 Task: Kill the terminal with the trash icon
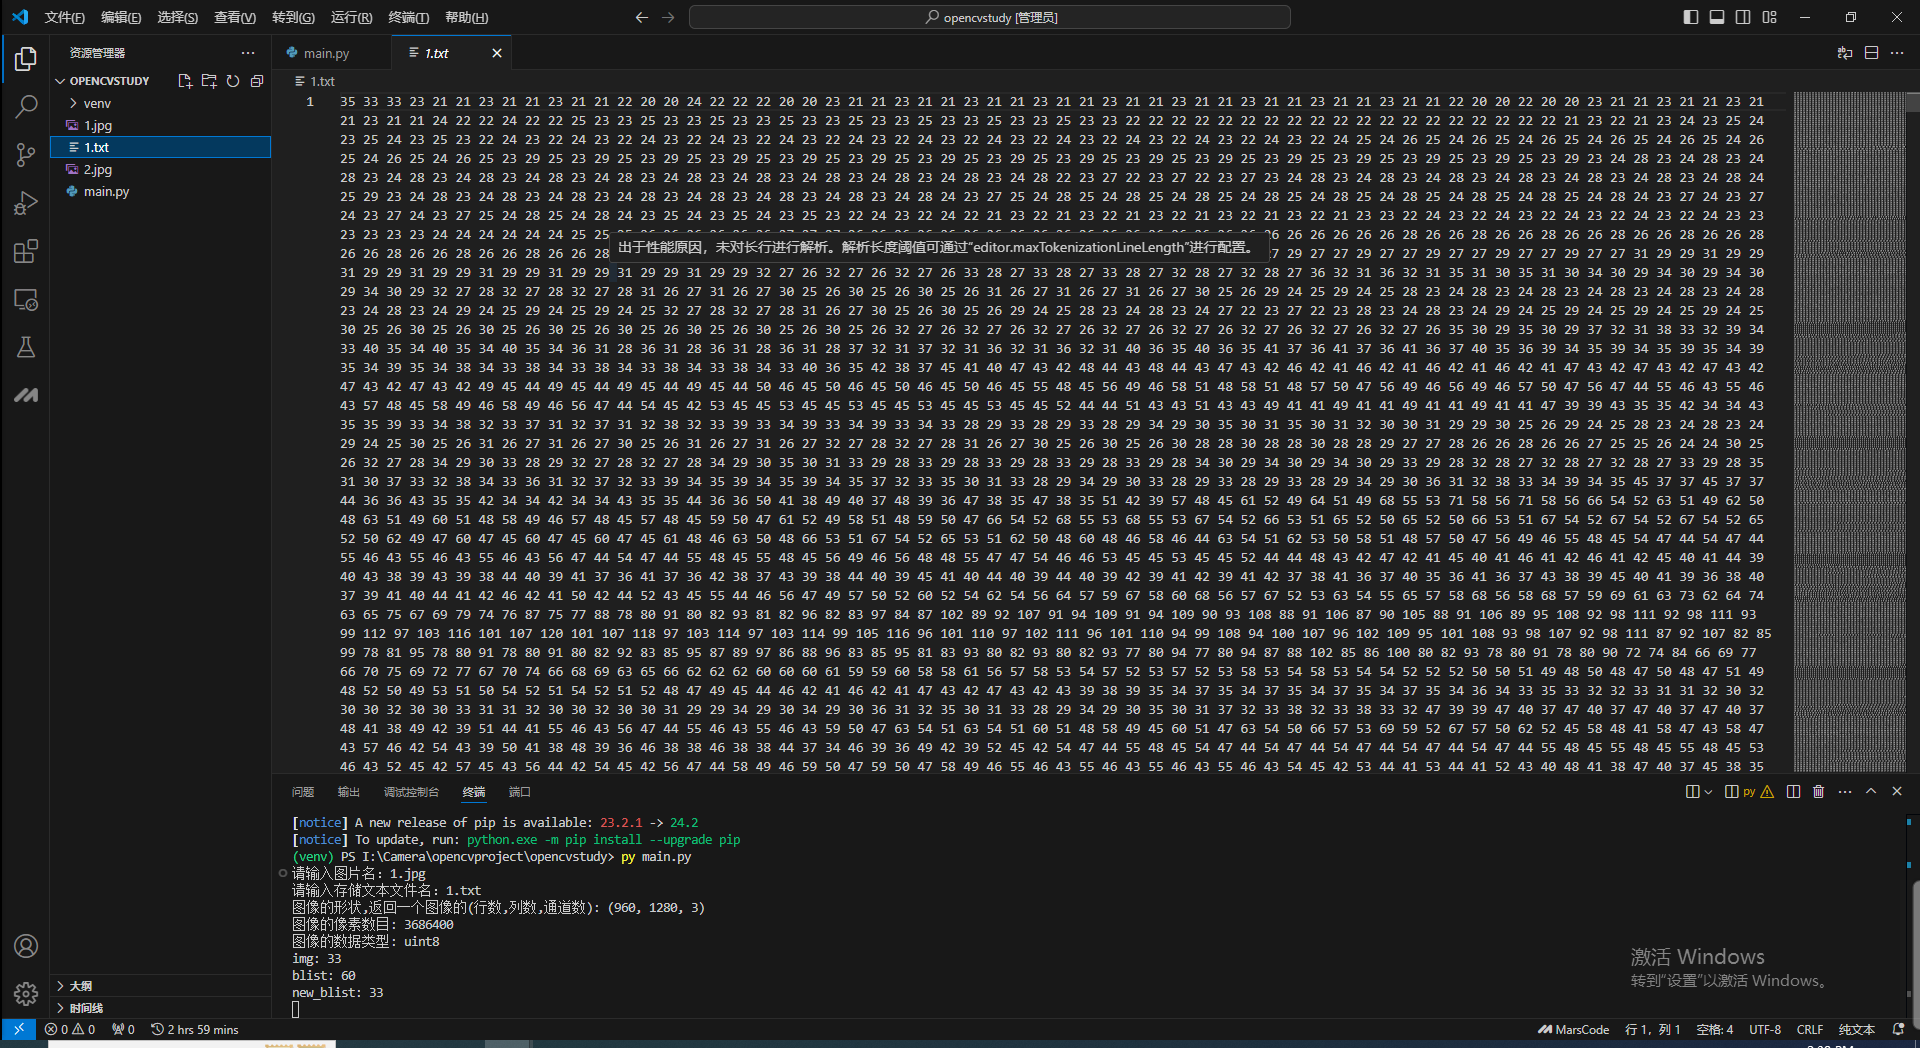[1818, 791]
